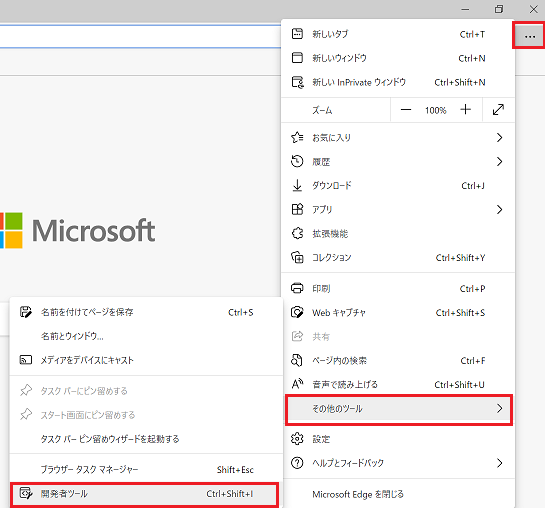
Task: Click the 100% zoom level value
Action: [435, 110]
